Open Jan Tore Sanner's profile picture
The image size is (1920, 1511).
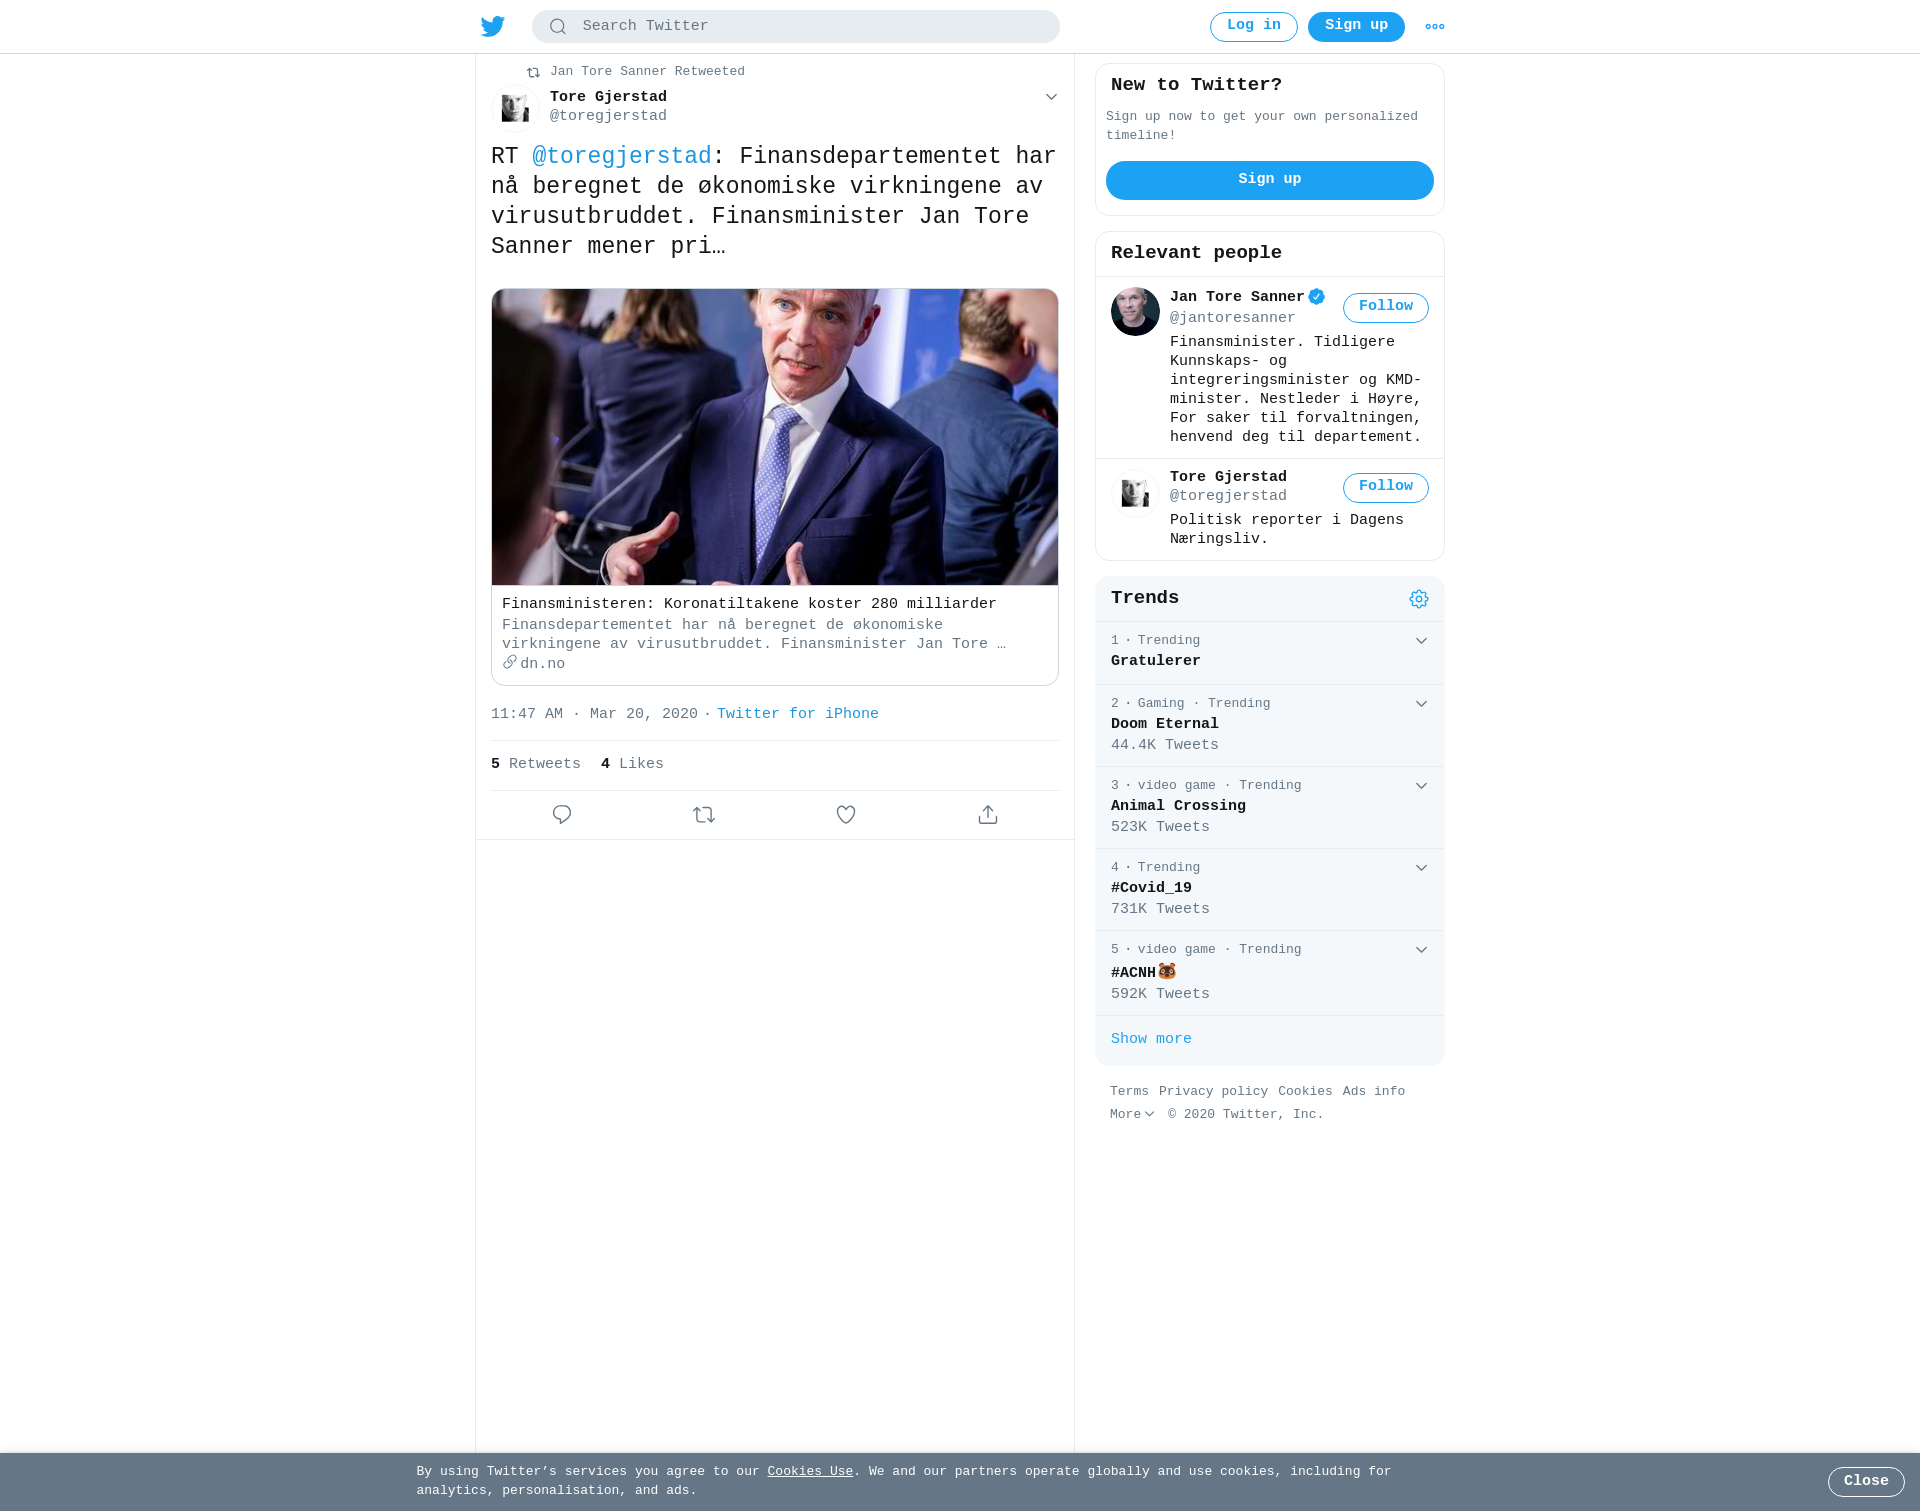click(x=1135, y=312)
